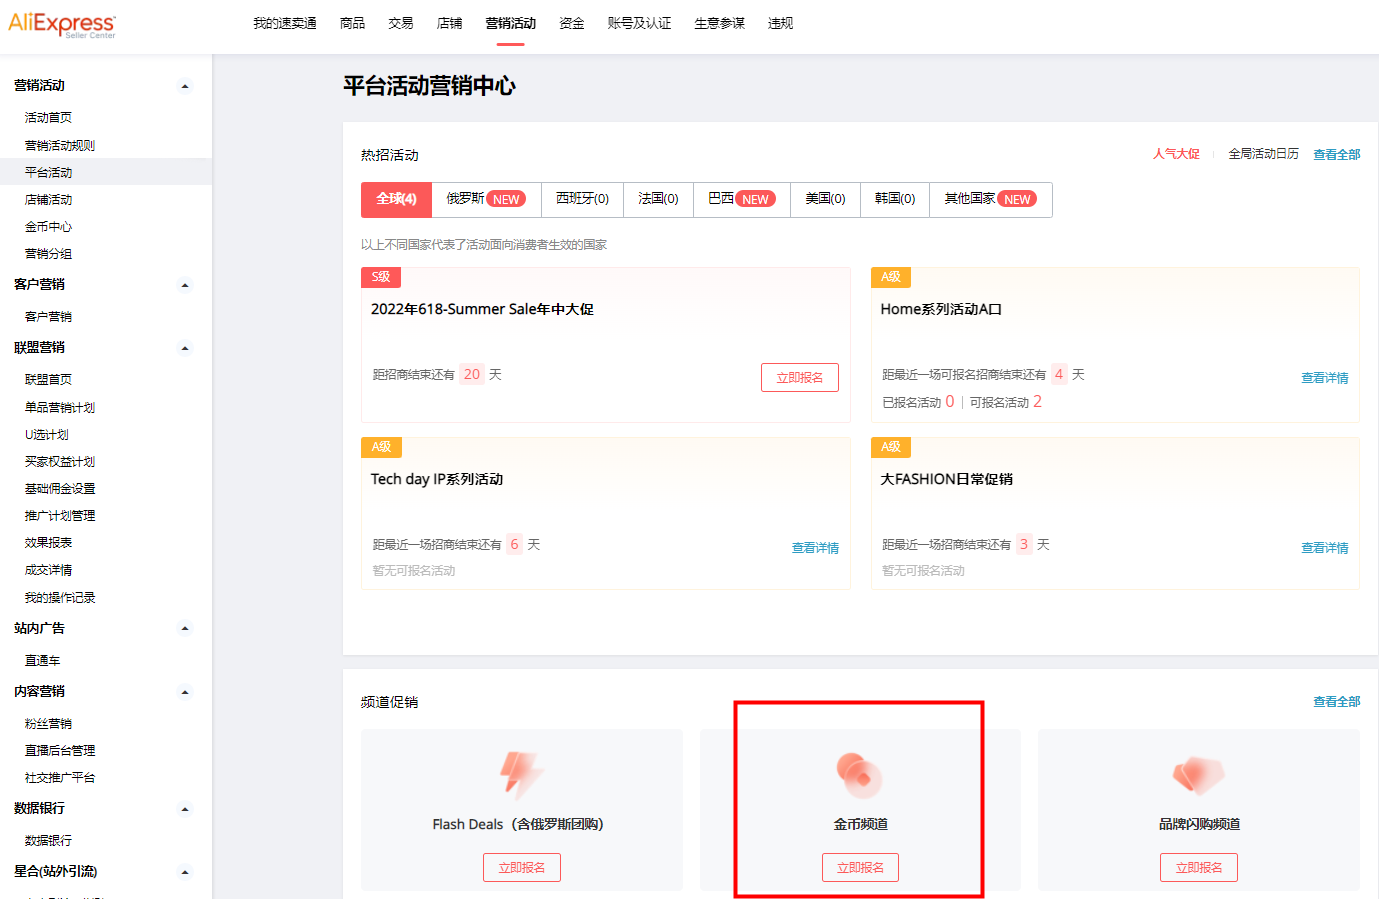This screenshot has height=899, width=1379.
Task: Open 联盟首页 in sidebar
Action: [48, 380]
